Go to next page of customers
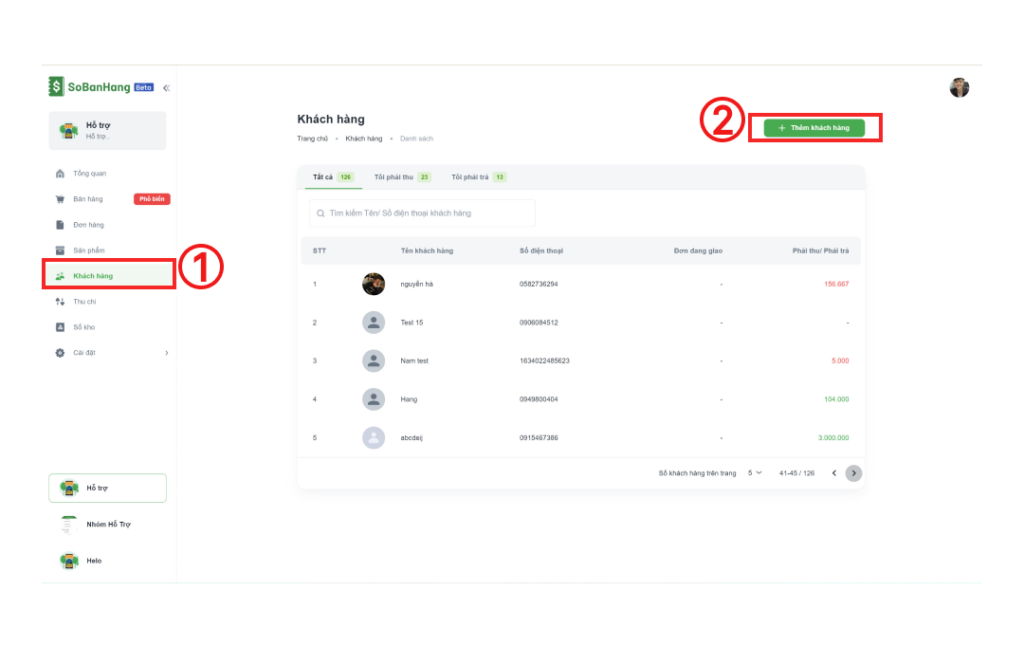1024x647 pixels. tap(853, 473)
